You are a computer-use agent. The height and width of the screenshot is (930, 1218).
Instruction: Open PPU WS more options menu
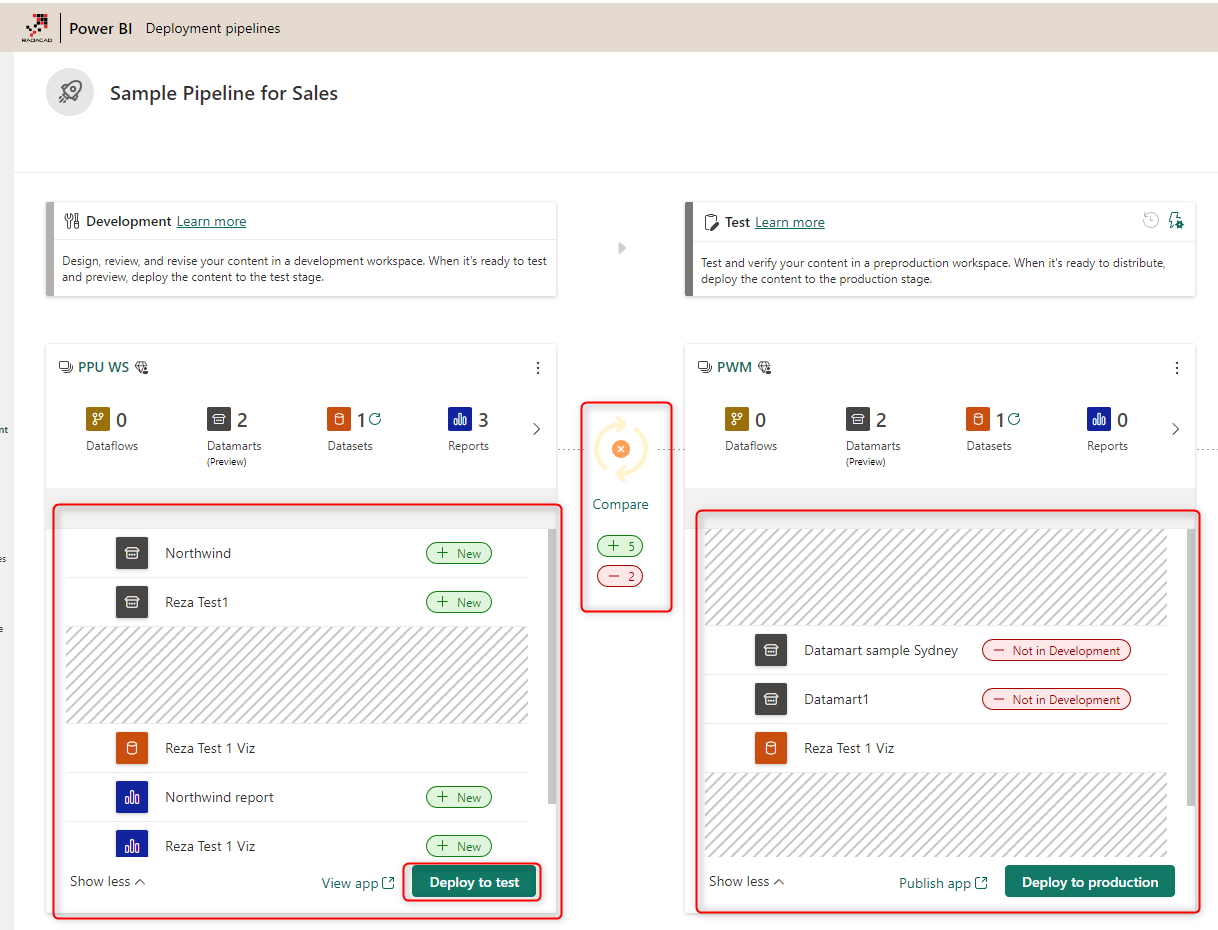point(538,368)
